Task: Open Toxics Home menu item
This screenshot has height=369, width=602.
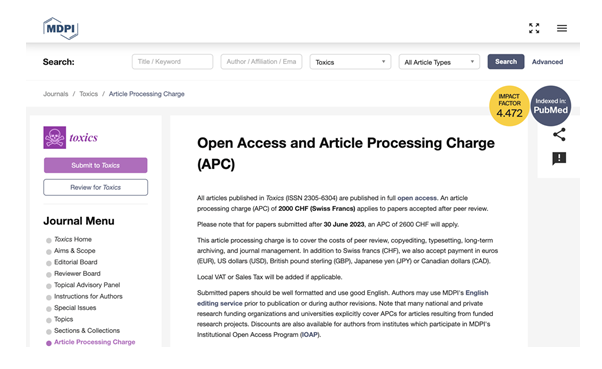Action: (73, 239)
